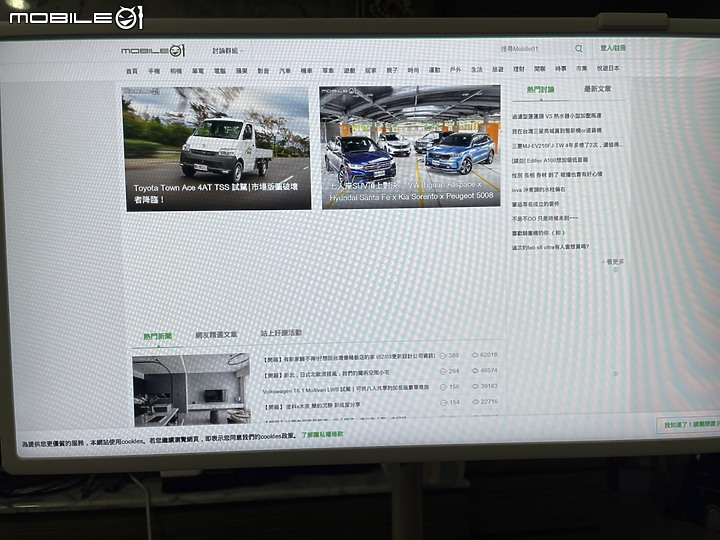720x540 pixels.
Task: Open the Volkswagen T6.1 Multivan LWB article
Action: [345, 390]
